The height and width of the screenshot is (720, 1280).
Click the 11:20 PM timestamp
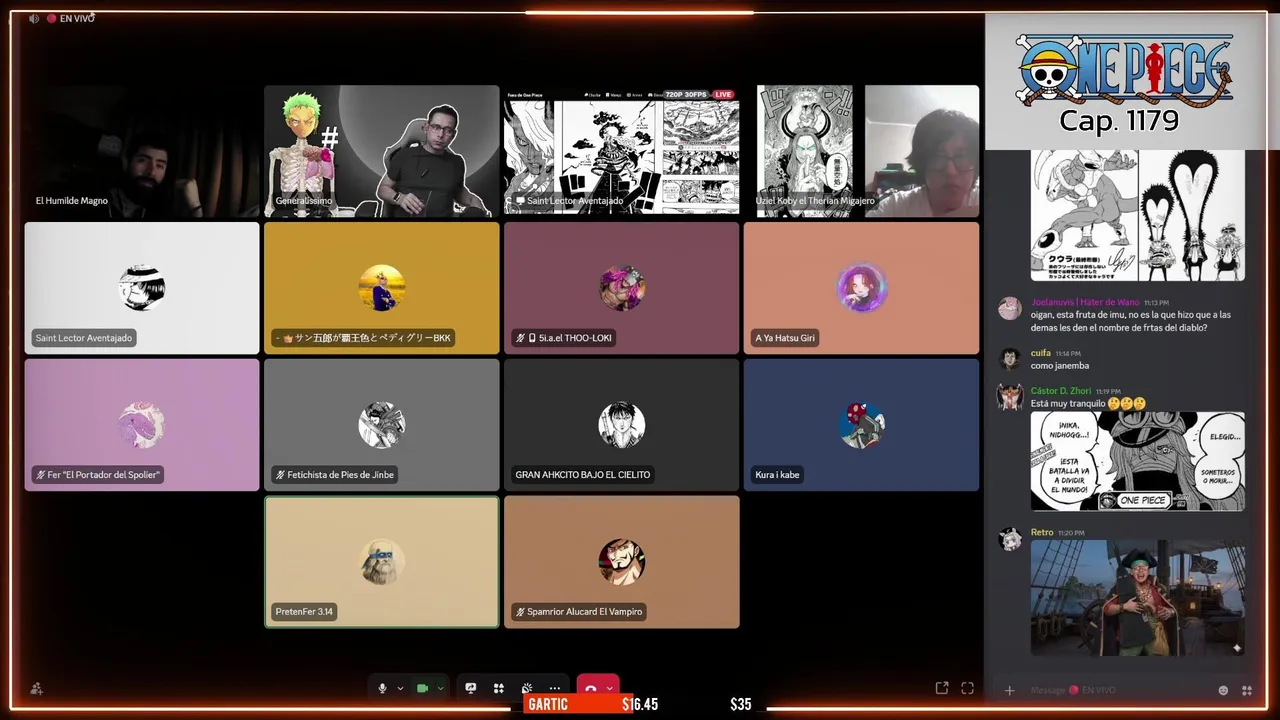tap(1071, 534)
